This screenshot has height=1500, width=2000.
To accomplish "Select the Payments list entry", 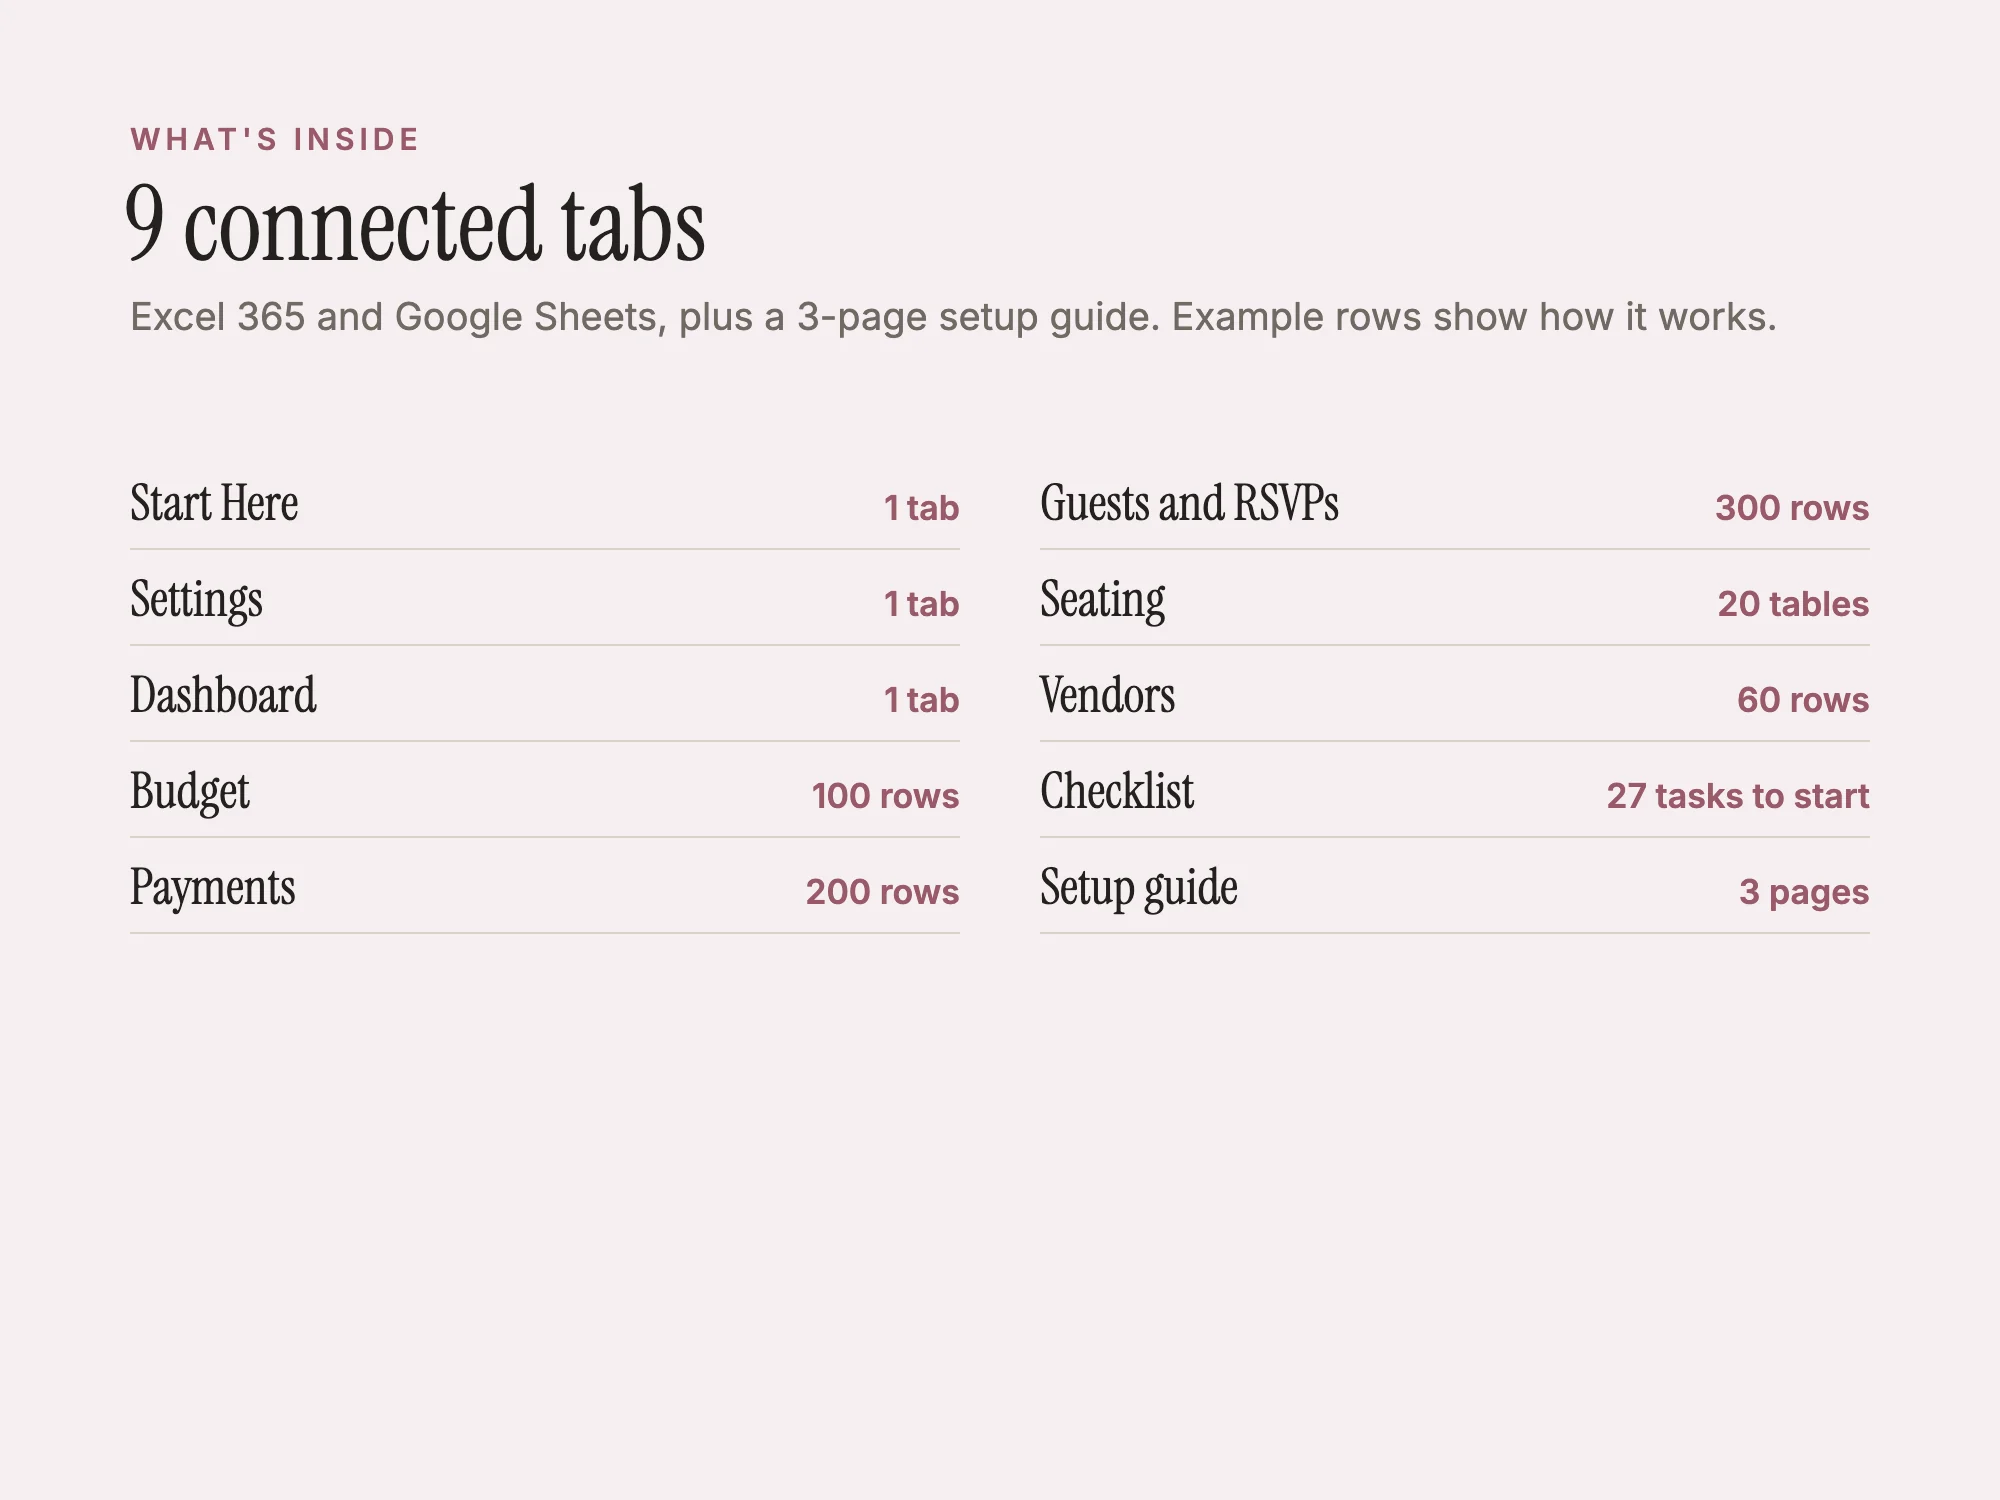I will [x=545, y=886].
